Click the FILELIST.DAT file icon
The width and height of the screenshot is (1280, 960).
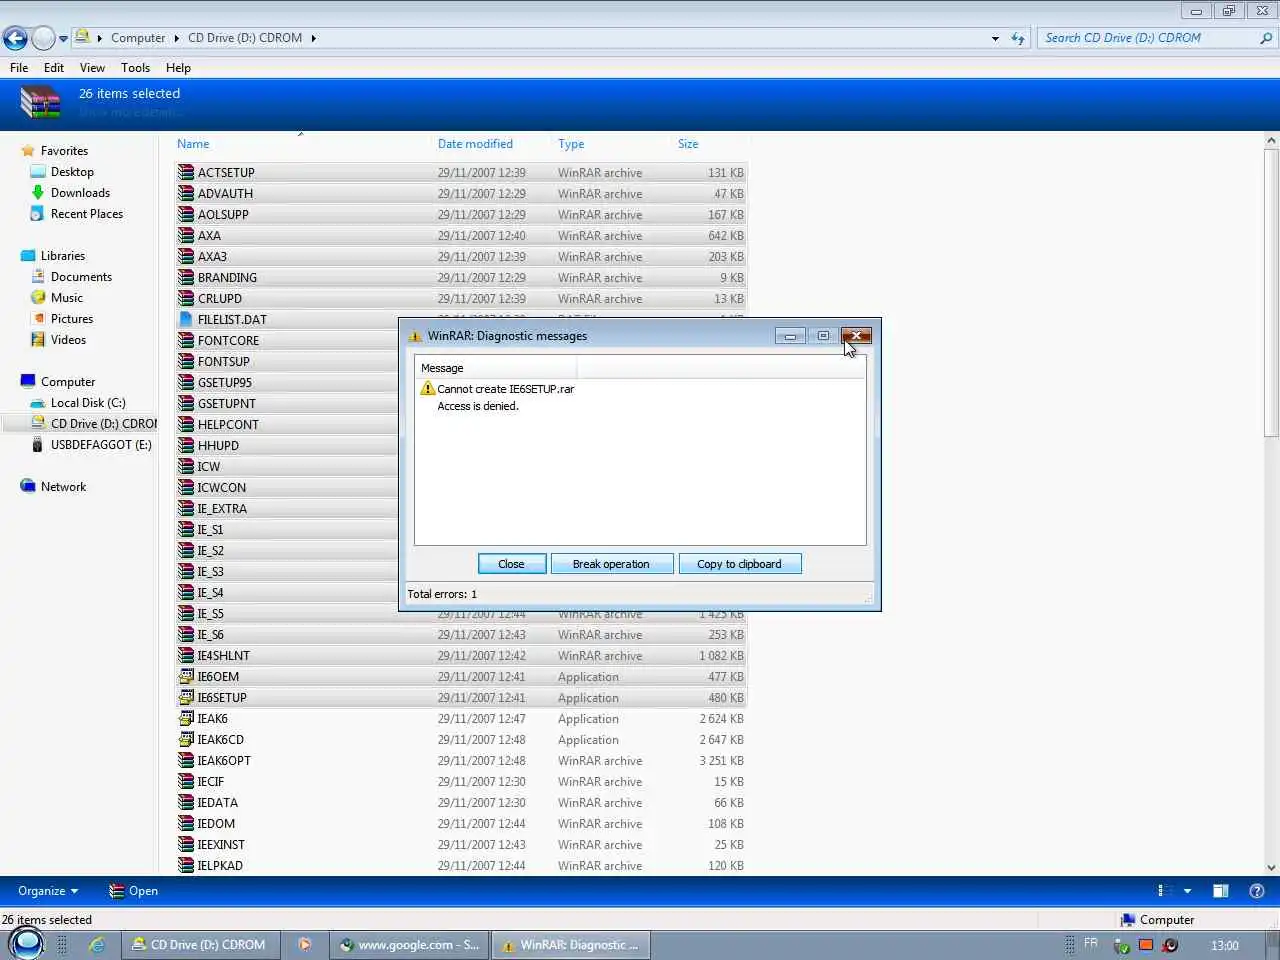click(x=186, y=319)
